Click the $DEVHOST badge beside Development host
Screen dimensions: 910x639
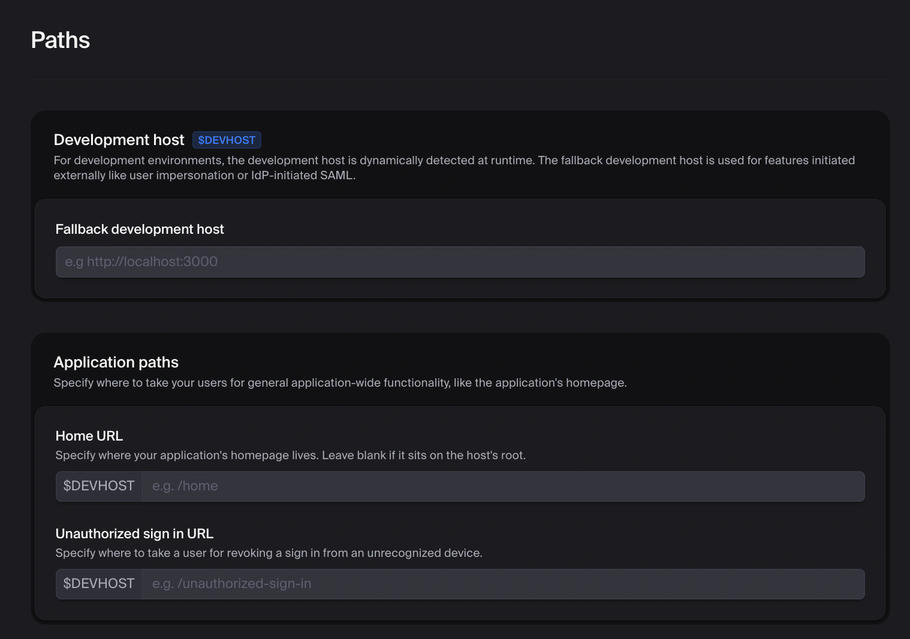(x=227, y=140)
